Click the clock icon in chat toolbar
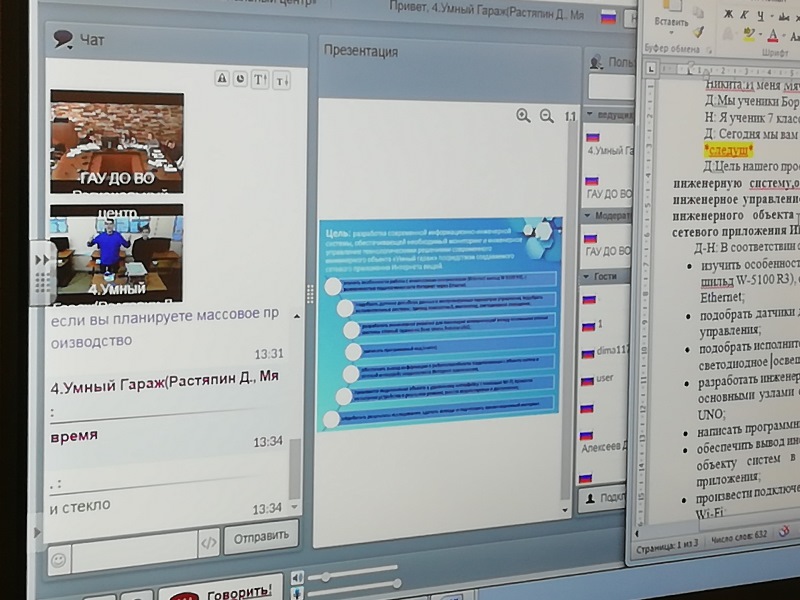The image size is (800, 600). pyautogui.click(x=240, y=78)
